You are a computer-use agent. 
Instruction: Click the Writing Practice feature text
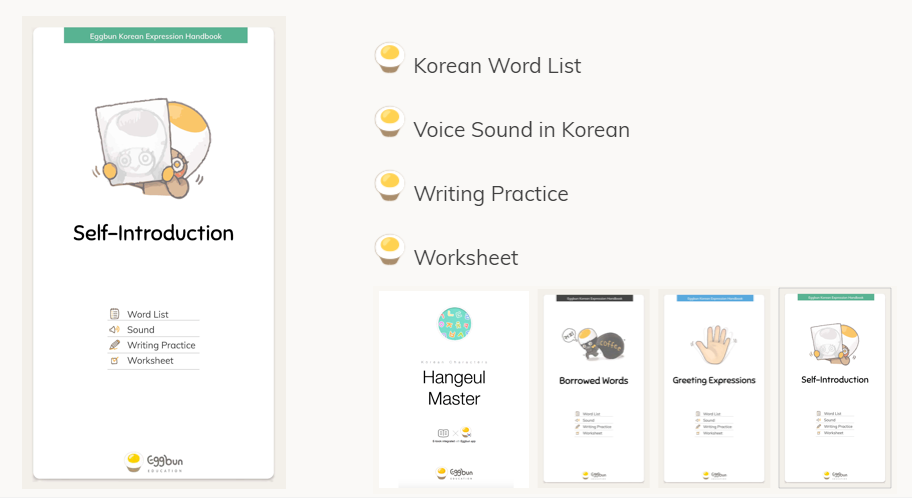click(490, 194)
